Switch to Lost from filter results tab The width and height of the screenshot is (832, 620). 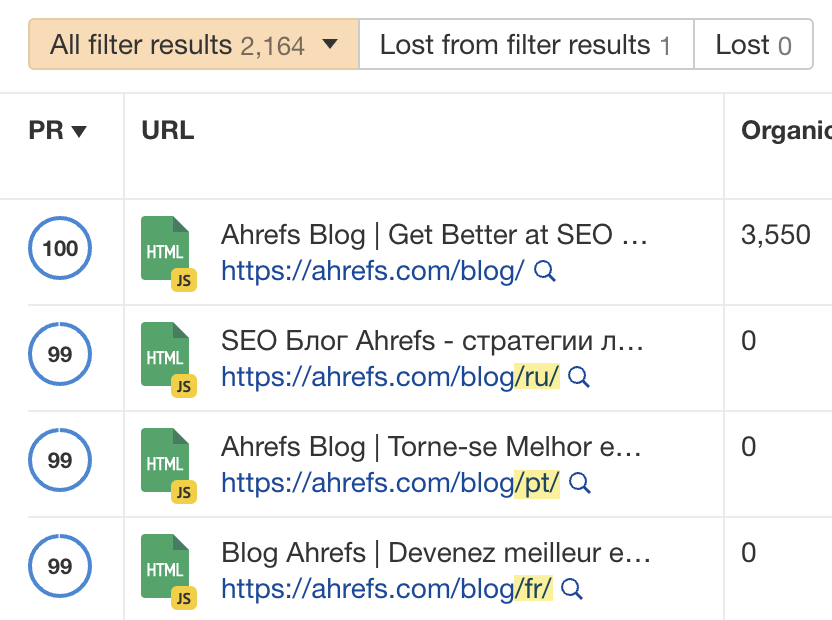click(526, 45)
